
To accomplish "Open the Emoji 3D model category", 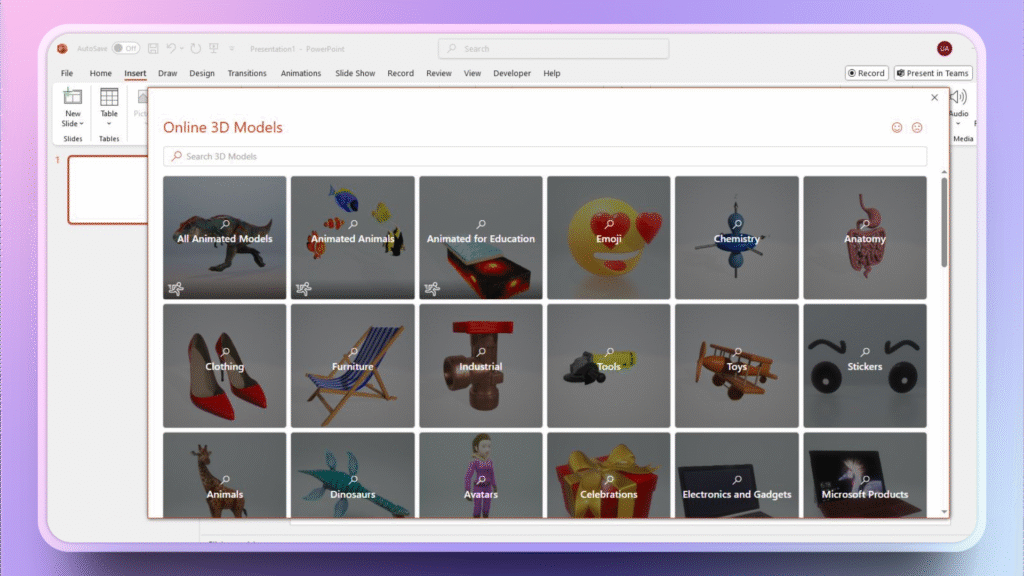I will point(609,238).
